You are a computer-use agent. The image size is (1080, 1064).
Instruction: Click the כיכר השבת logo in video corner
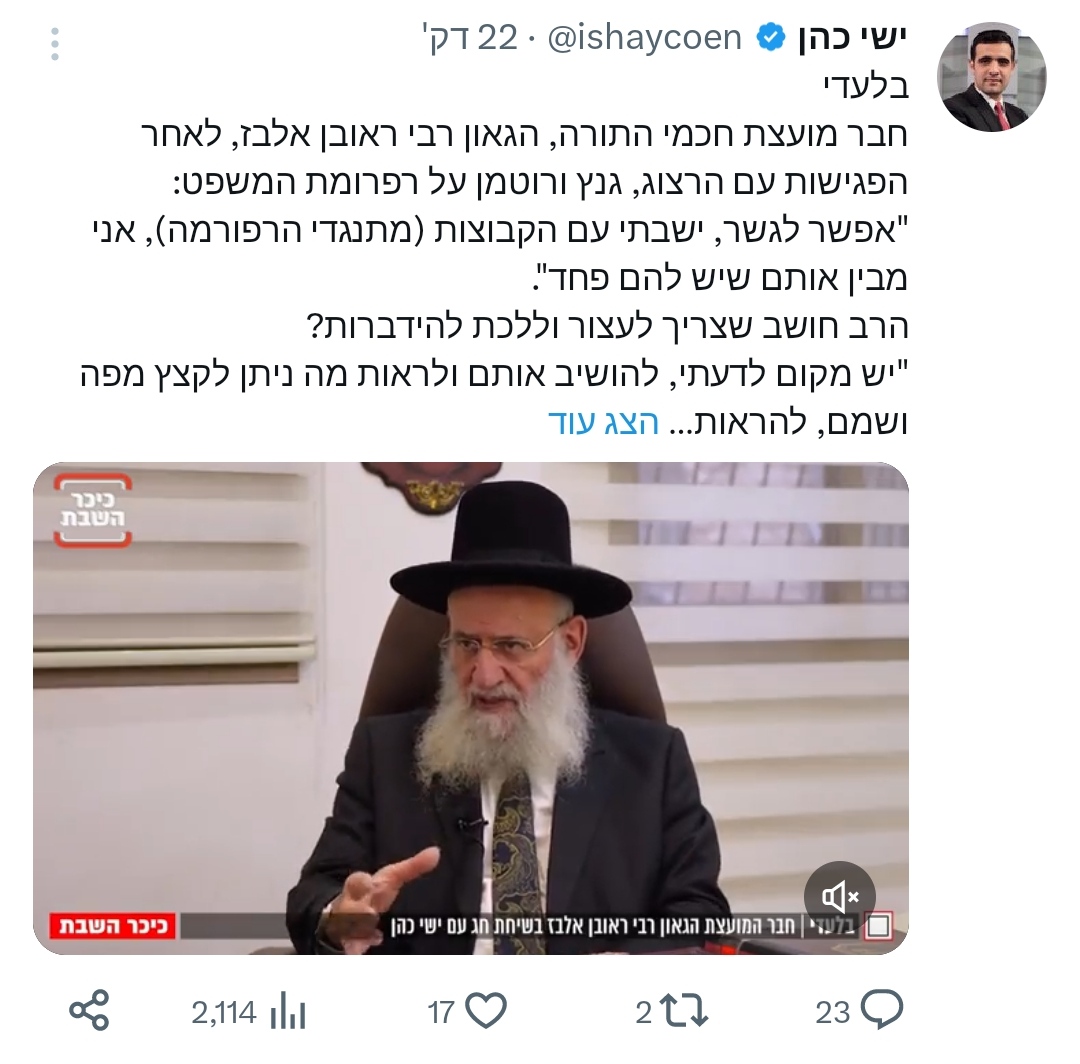point(92,510)
